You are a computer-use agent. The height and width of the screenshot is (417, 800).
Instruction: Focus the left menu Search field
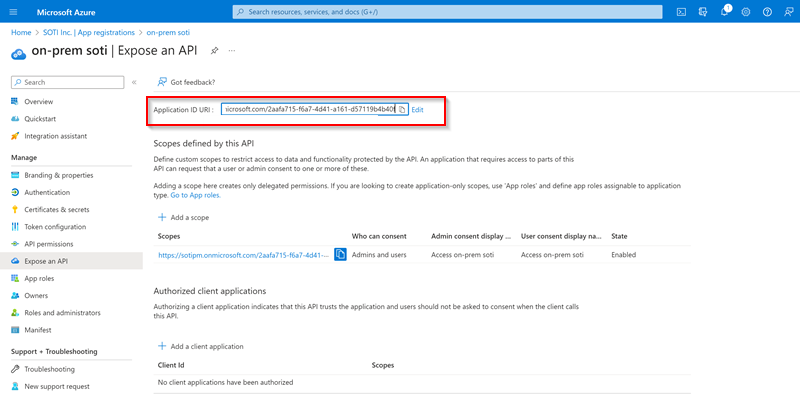pyautogui.click(x=67, y=82)
